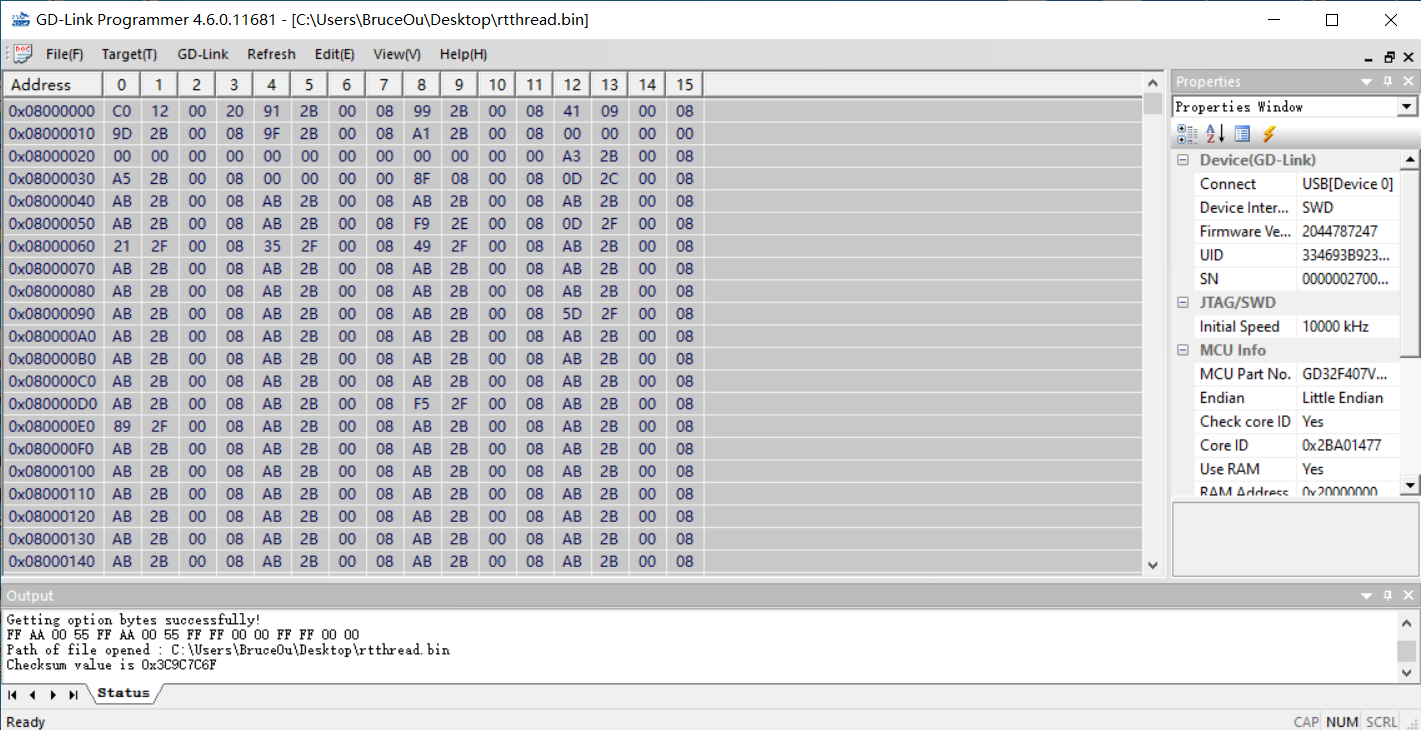Click the column 8 header

tap(421, 84)
